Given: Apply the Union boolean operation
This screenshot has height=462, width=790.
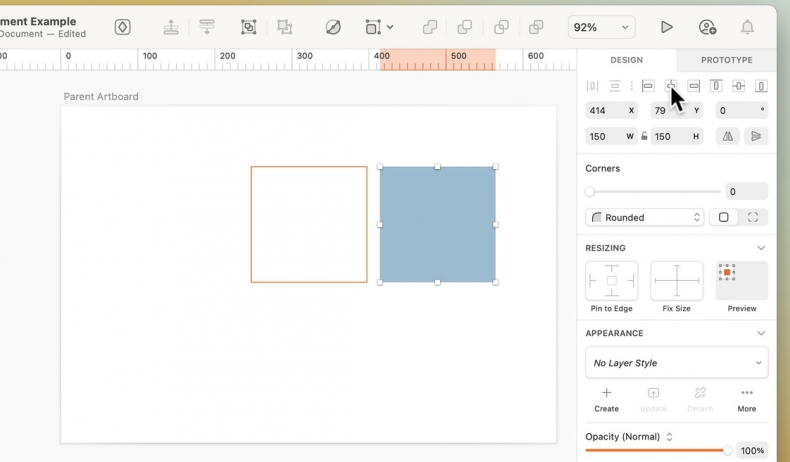Looking at the screenshot, I should tap(430, 27).
